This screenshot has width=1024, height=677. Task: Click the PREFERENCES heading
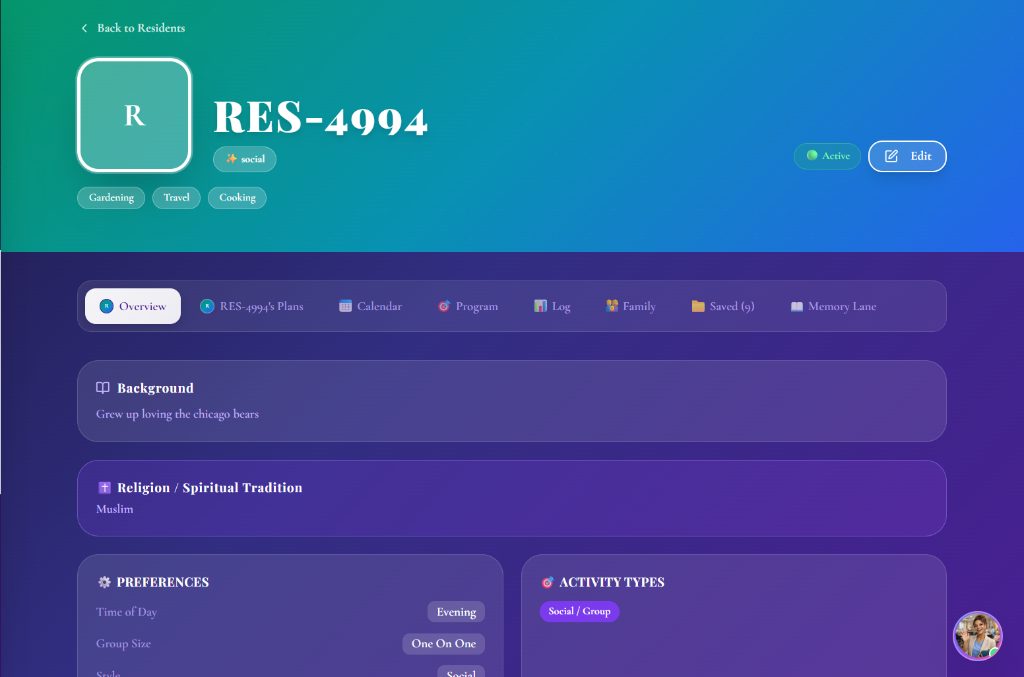(x=163, y=582)
